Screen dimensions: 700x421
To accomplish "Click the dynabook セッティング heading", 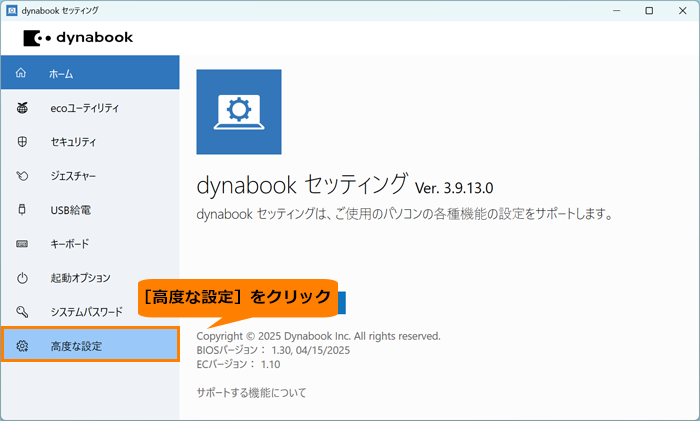I will pos(302,184).
